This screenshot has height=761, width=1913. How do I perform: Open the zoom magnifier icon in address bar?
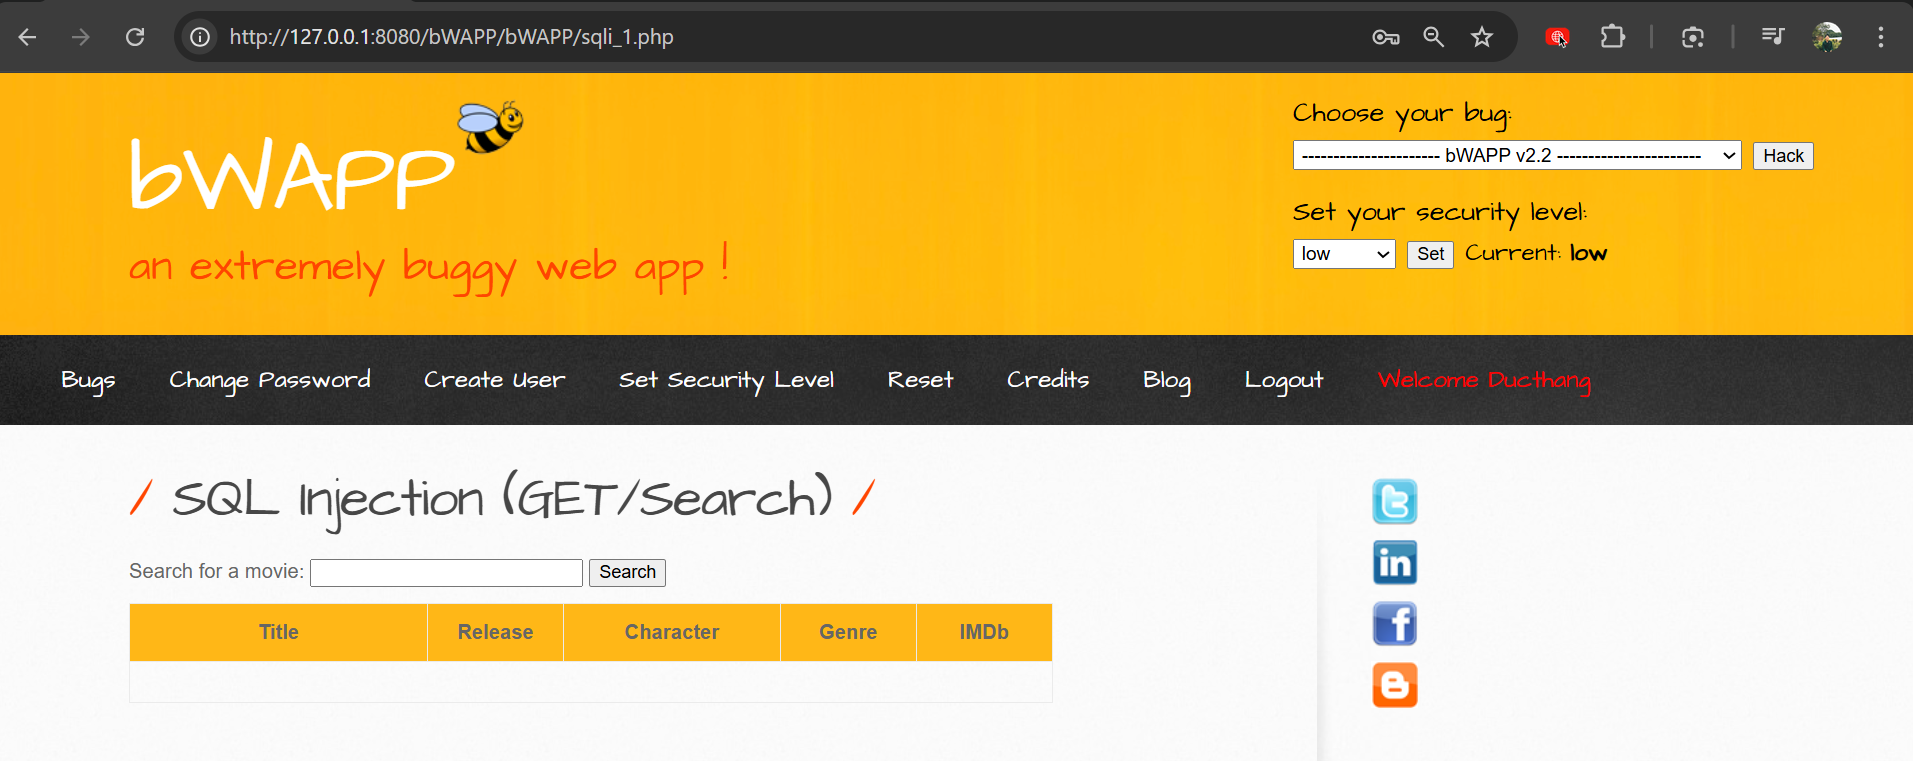(1433, 37)
